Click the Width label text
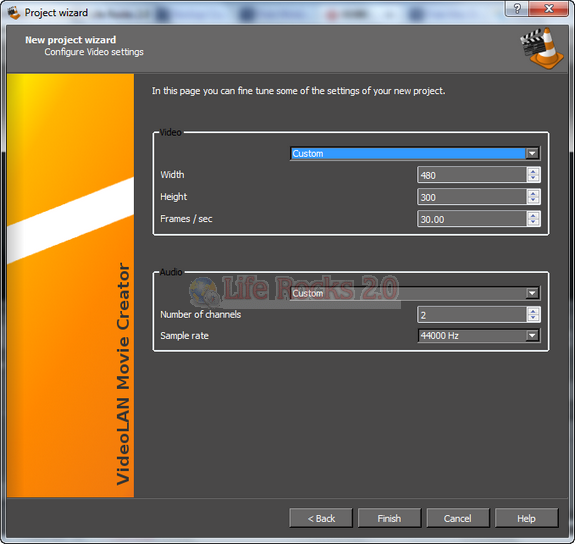The height and width of the screenshot is (544, 575). click(x=172, y=175)
